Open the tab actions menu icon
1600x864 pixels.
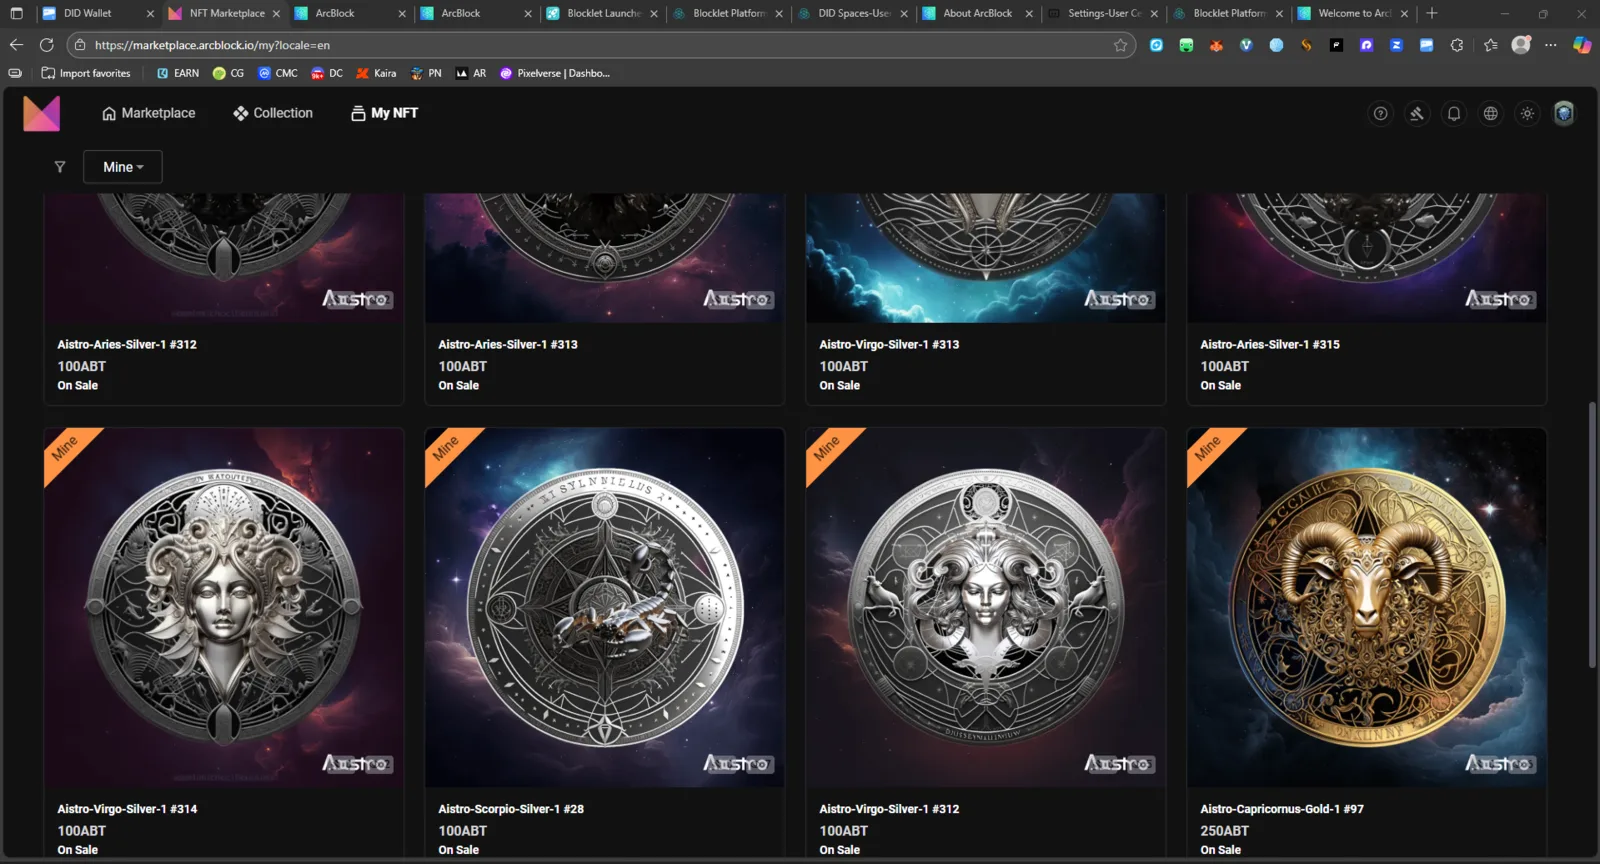point(16,13)
